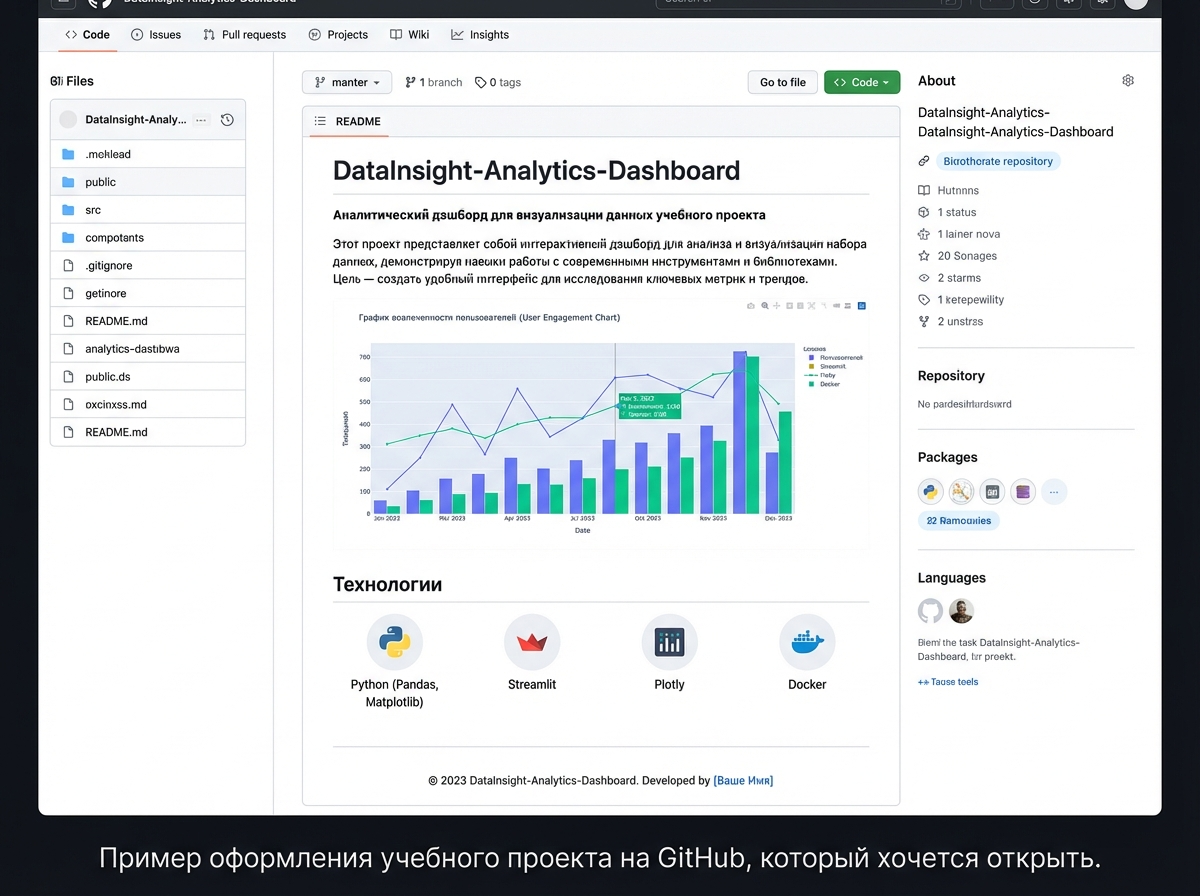This screenshot has width=1200, height=896.
Task: Open the green Code dropdown button
Action: [x=862, y=82]
